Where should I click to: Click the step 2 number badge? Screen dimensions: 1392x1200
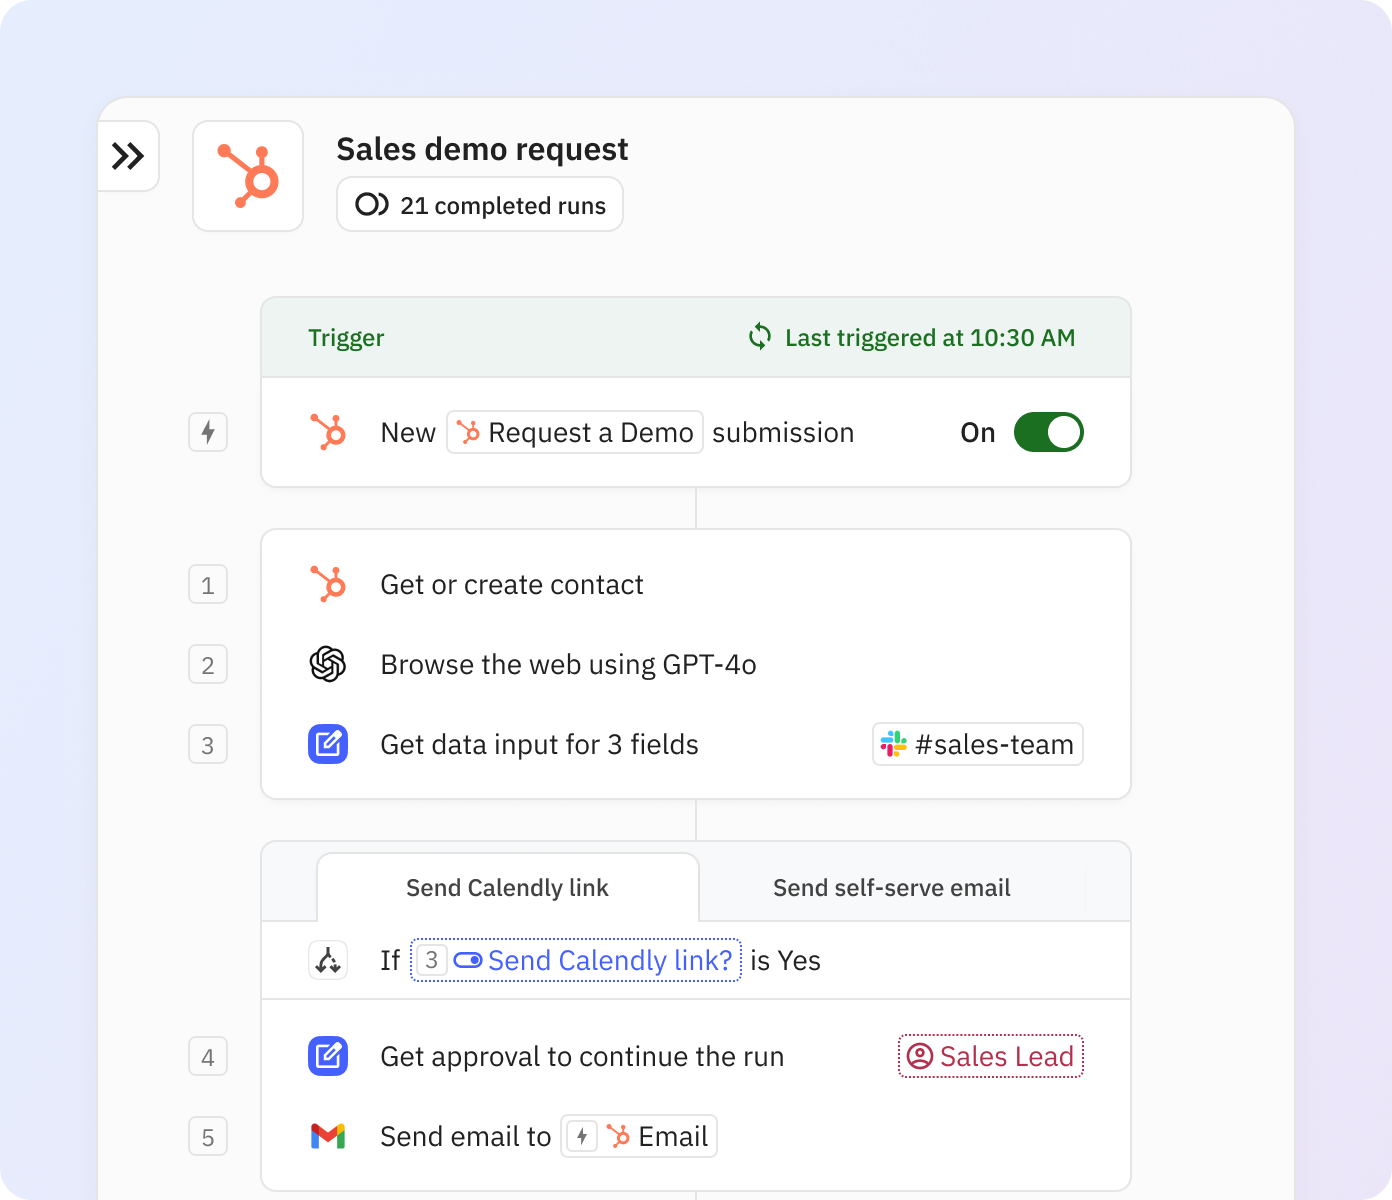(x=207, y=664)
